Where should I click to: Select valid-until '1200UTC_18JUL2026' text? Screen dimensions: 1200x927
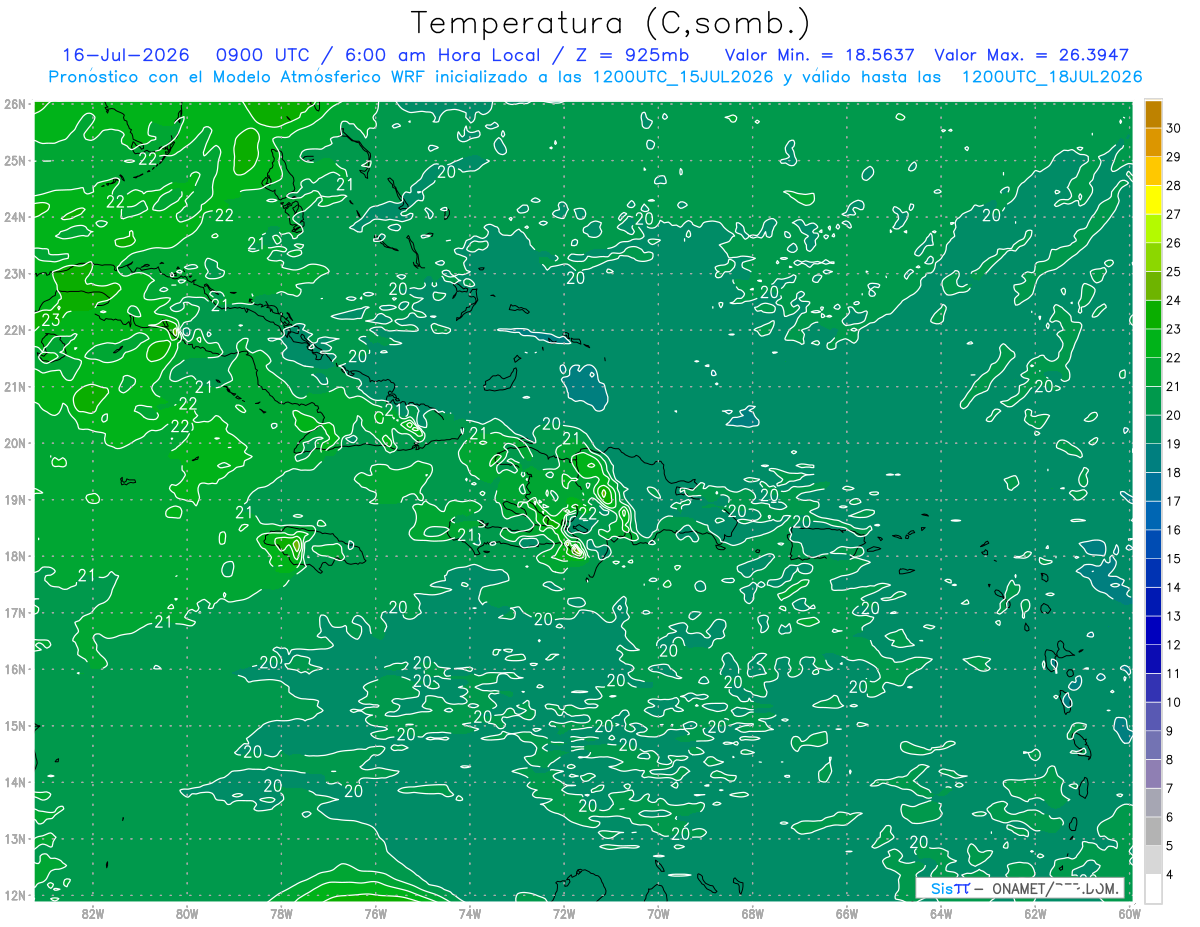(x=1052, y=77)
